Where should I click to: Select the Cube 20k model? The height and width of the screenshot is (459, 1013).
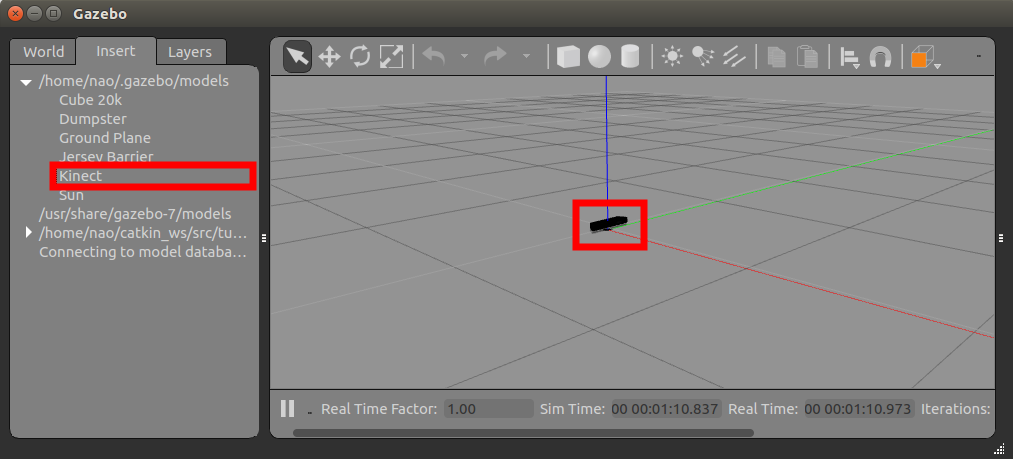coord(90,100)
